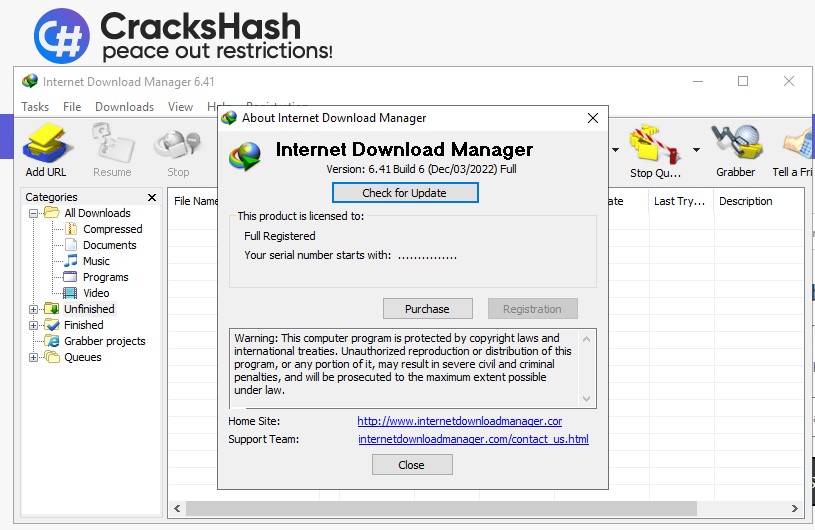
Task: Click the Last Try column header
Action: tap(681, 202)
